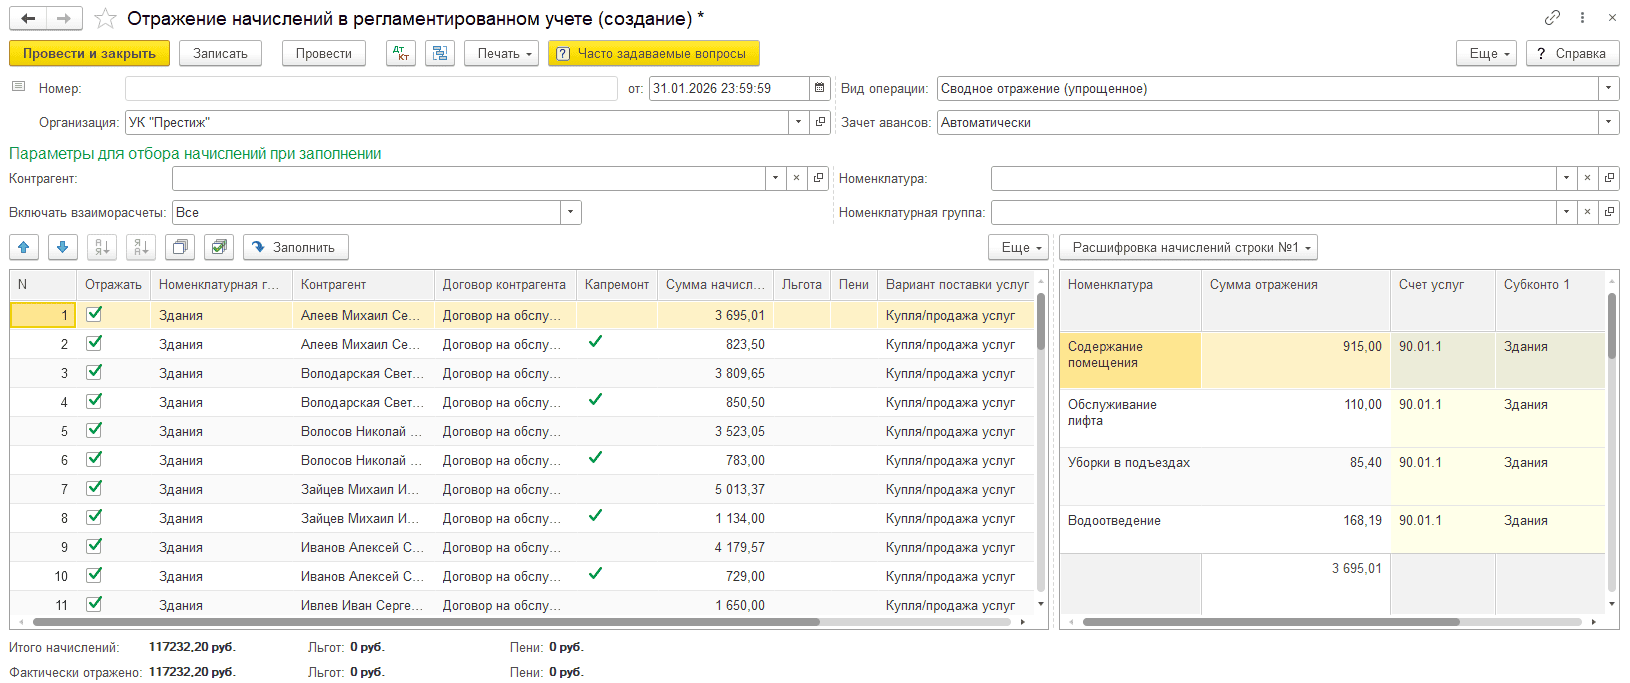Toggle Отражать checkbox in row 9
The width and height of the screenshot is (1630, 683).
[94, 546]
